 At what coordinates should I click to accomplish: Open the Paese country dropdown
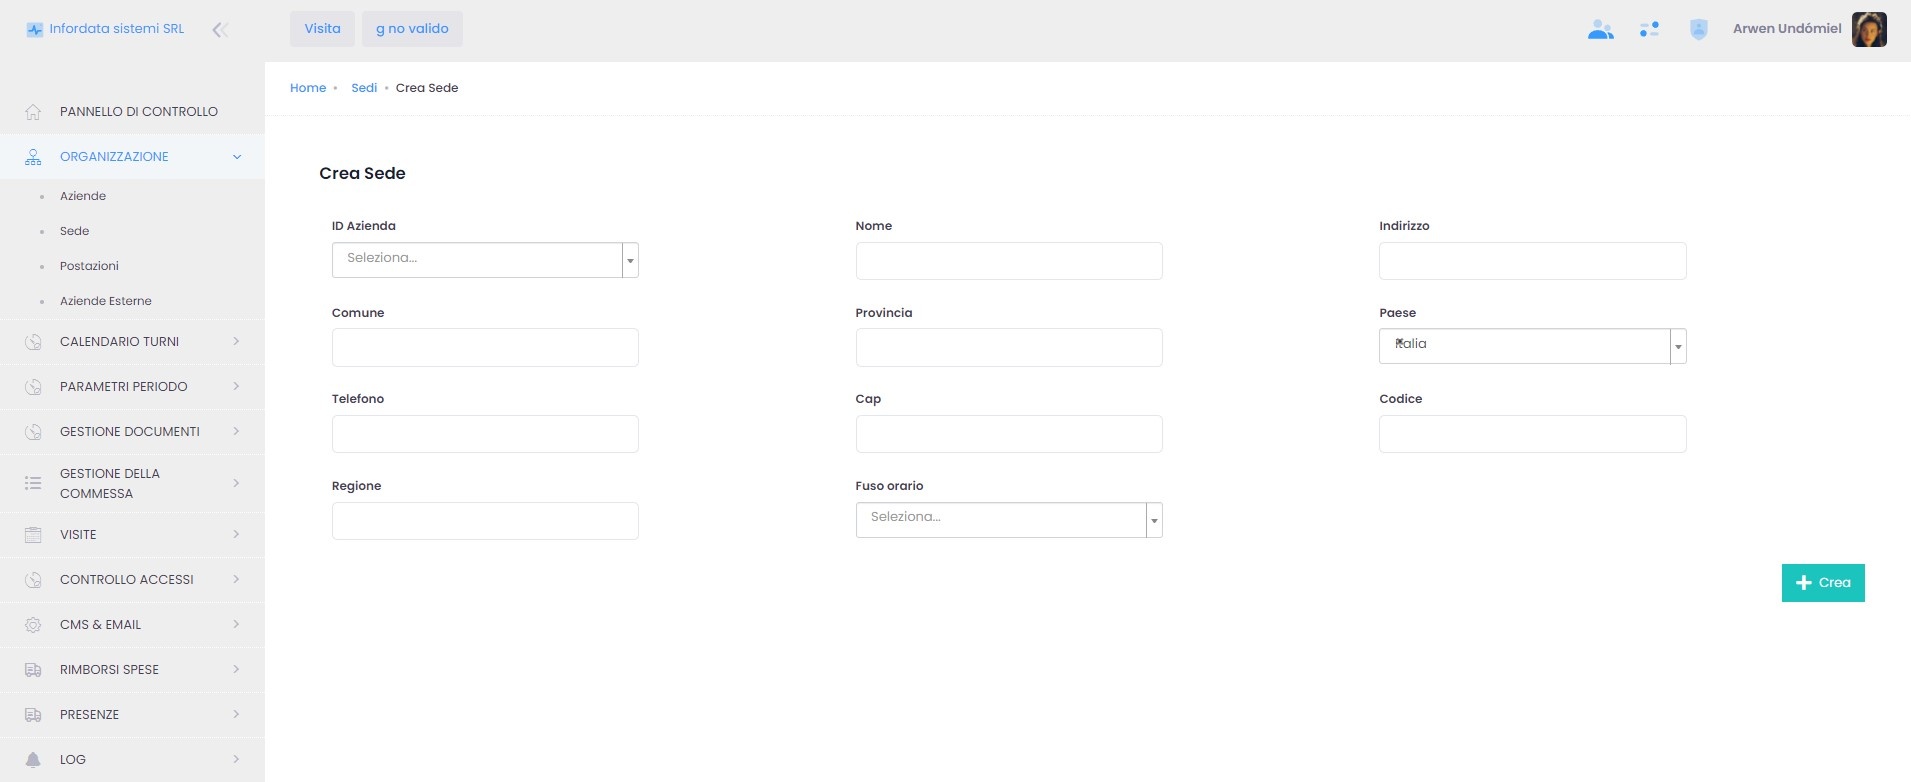(1532, 346)
